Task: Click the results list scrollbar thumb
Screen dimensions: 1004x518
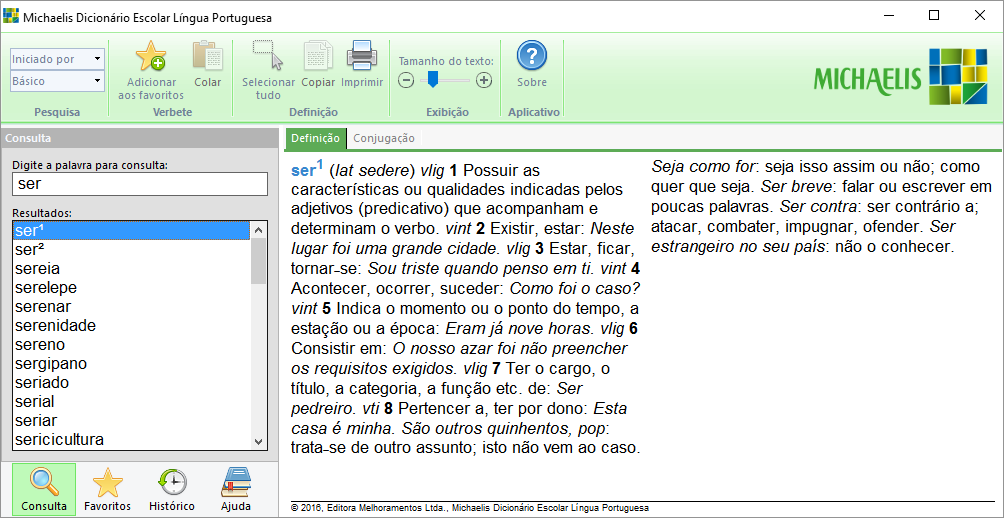Action: (x=258, y=261)
